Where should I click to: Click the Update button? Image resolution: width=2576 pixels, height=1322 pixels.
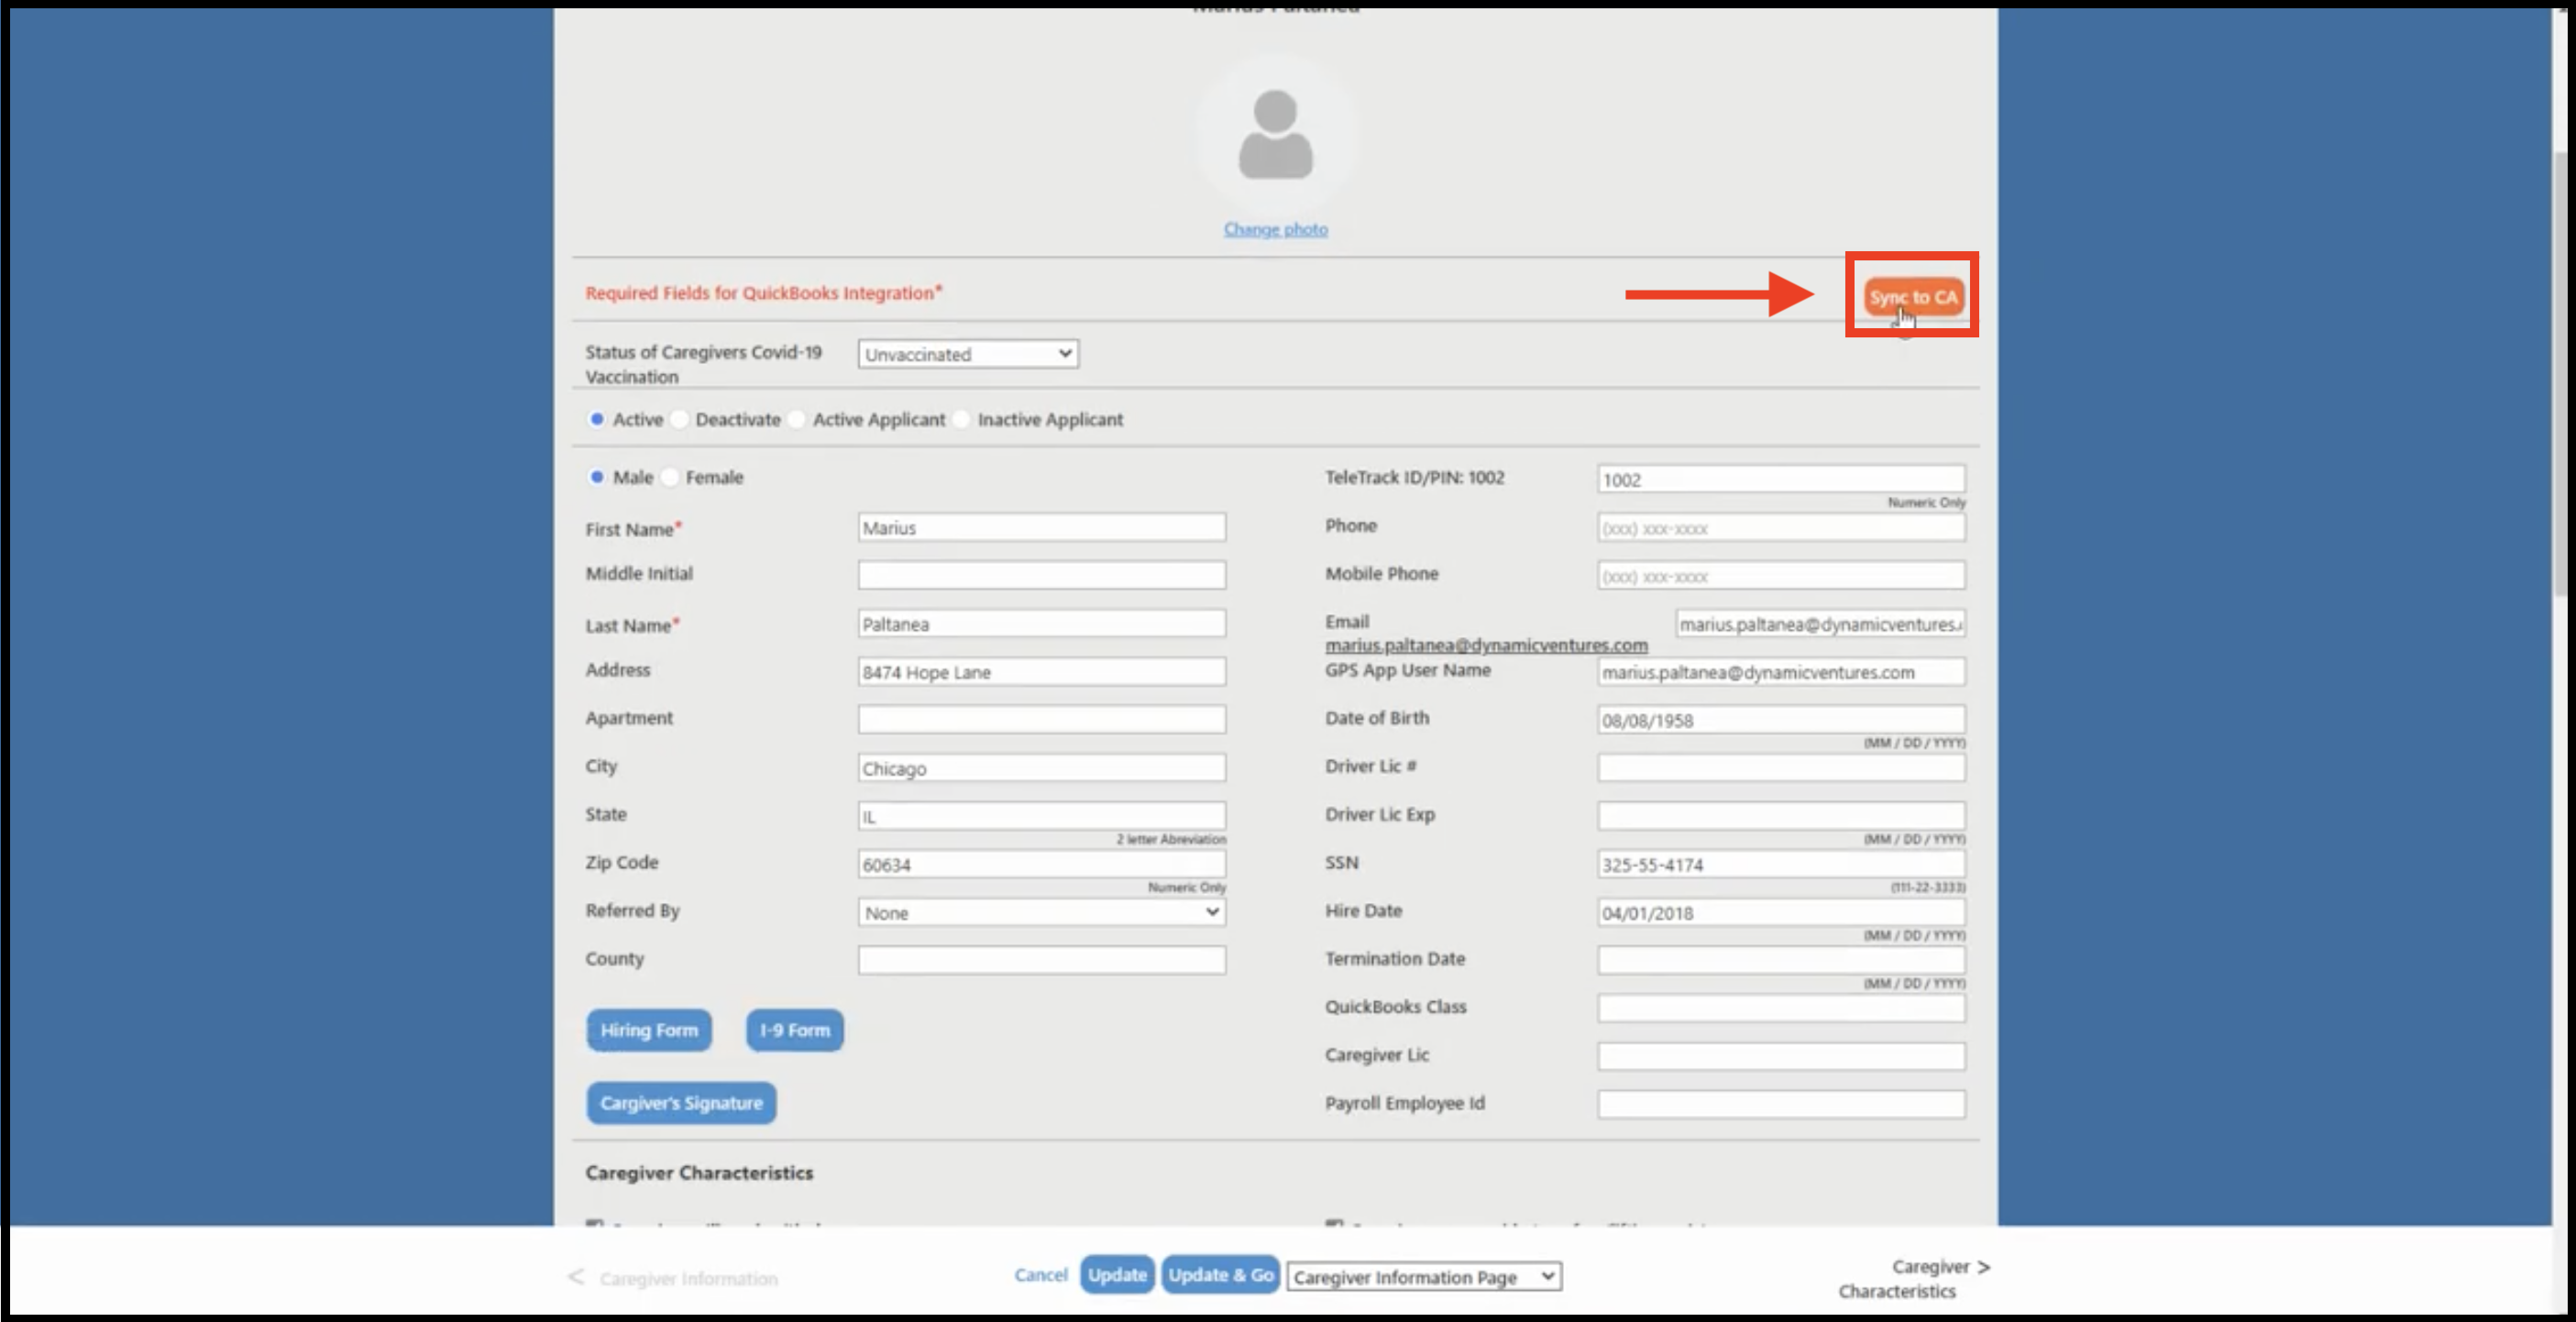tap(1116, 1275)
